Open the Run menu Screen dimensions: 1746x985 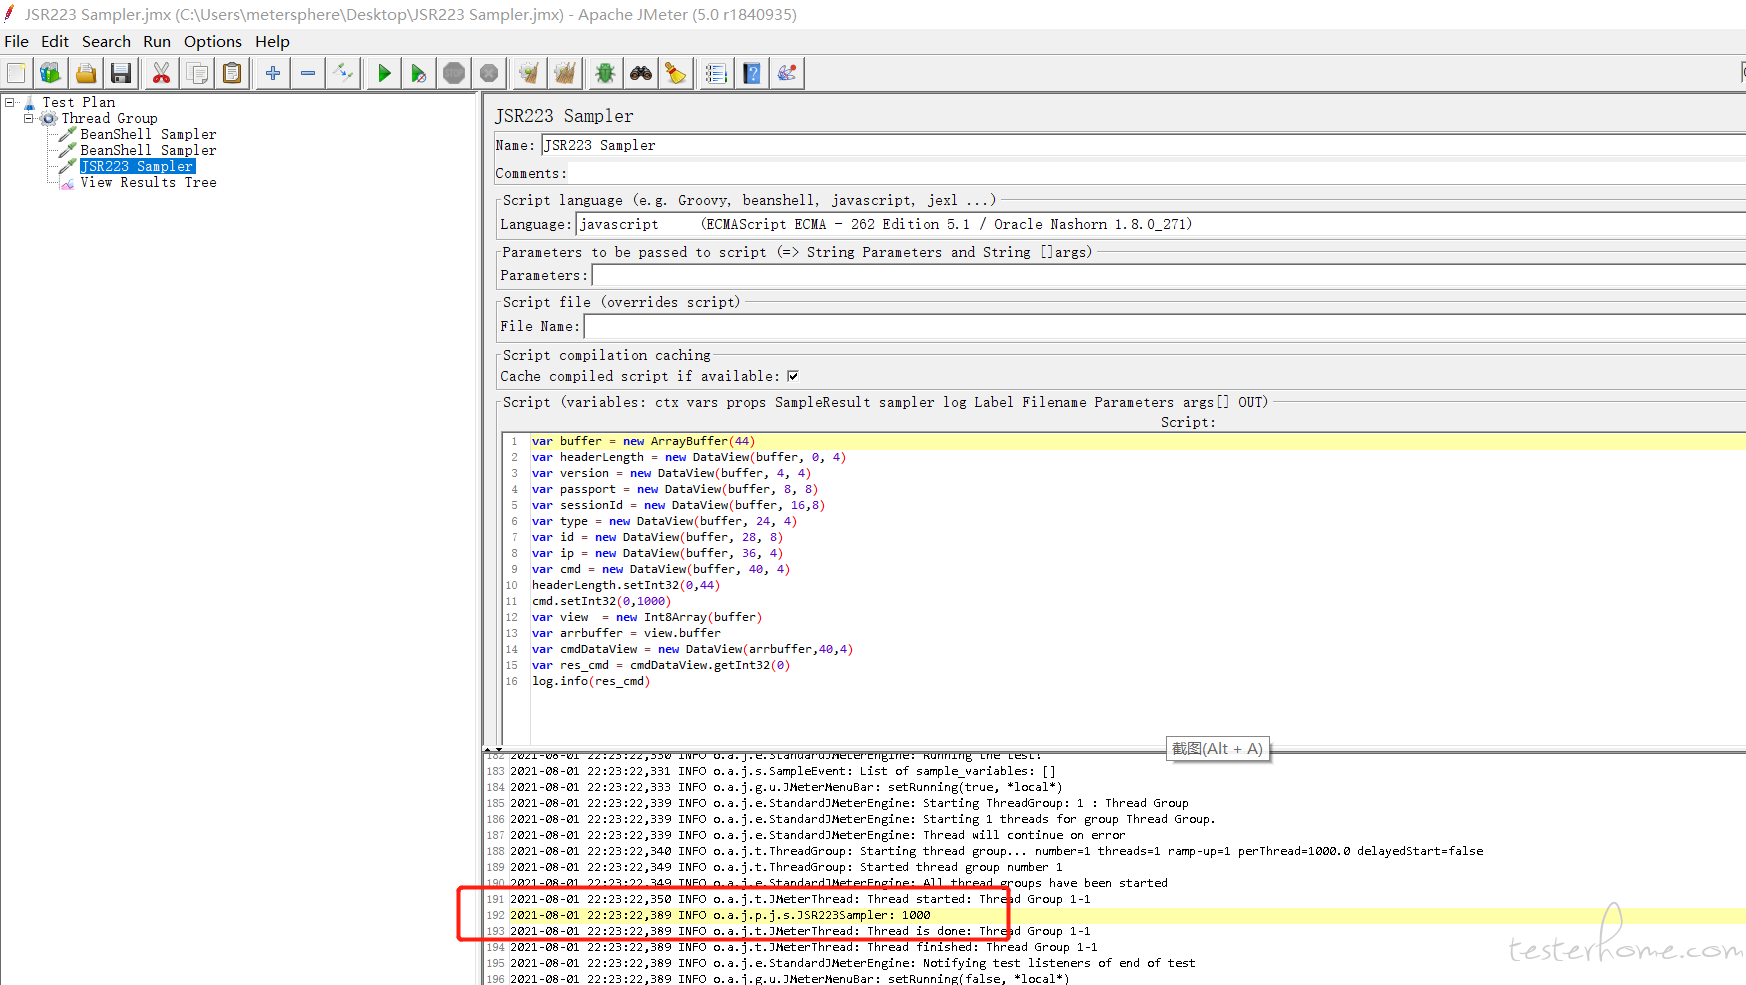coord(157,41)
